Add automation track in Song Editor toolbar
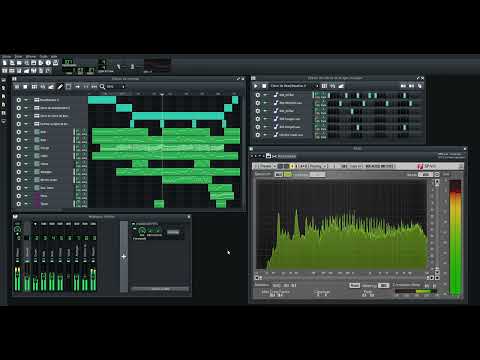Screen dimensions: 480x360 (51, 87)
